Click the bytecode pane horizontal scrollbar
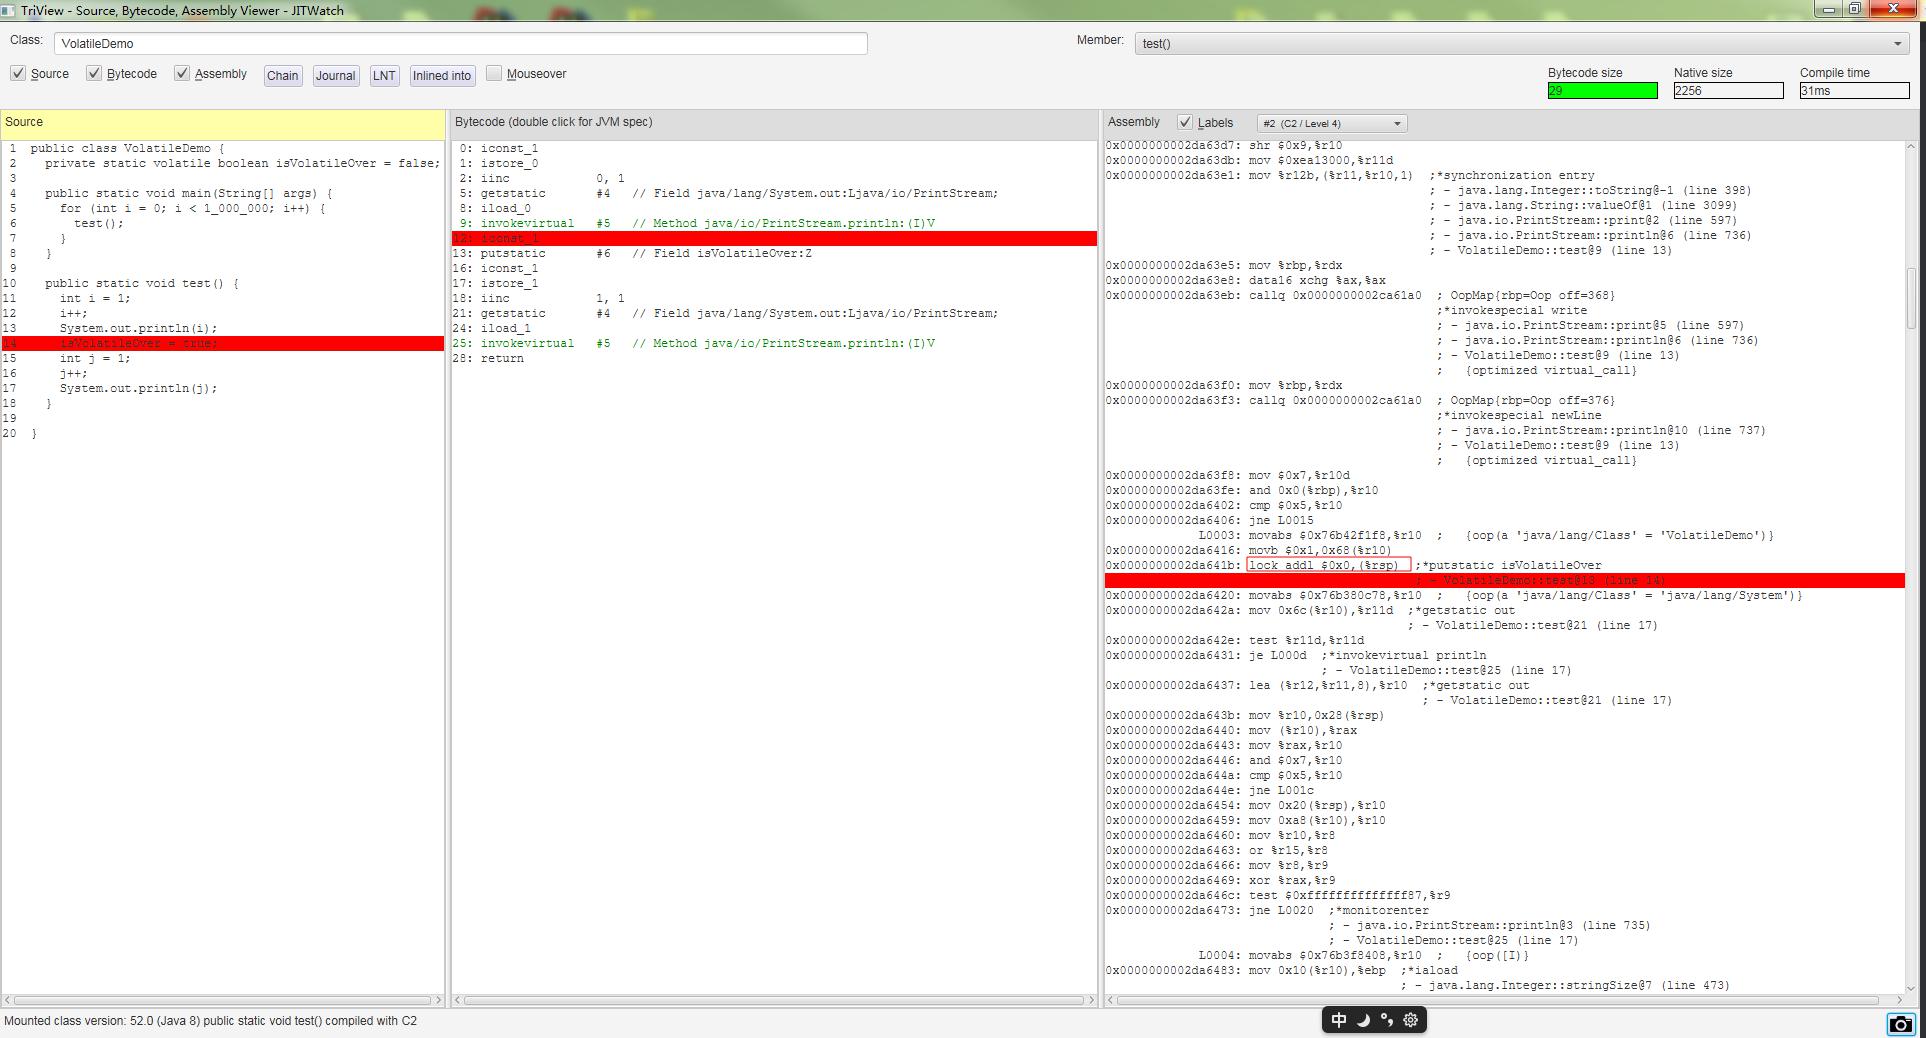1926x1038 pixels. pyautogui.click(x=774, y=1000)
